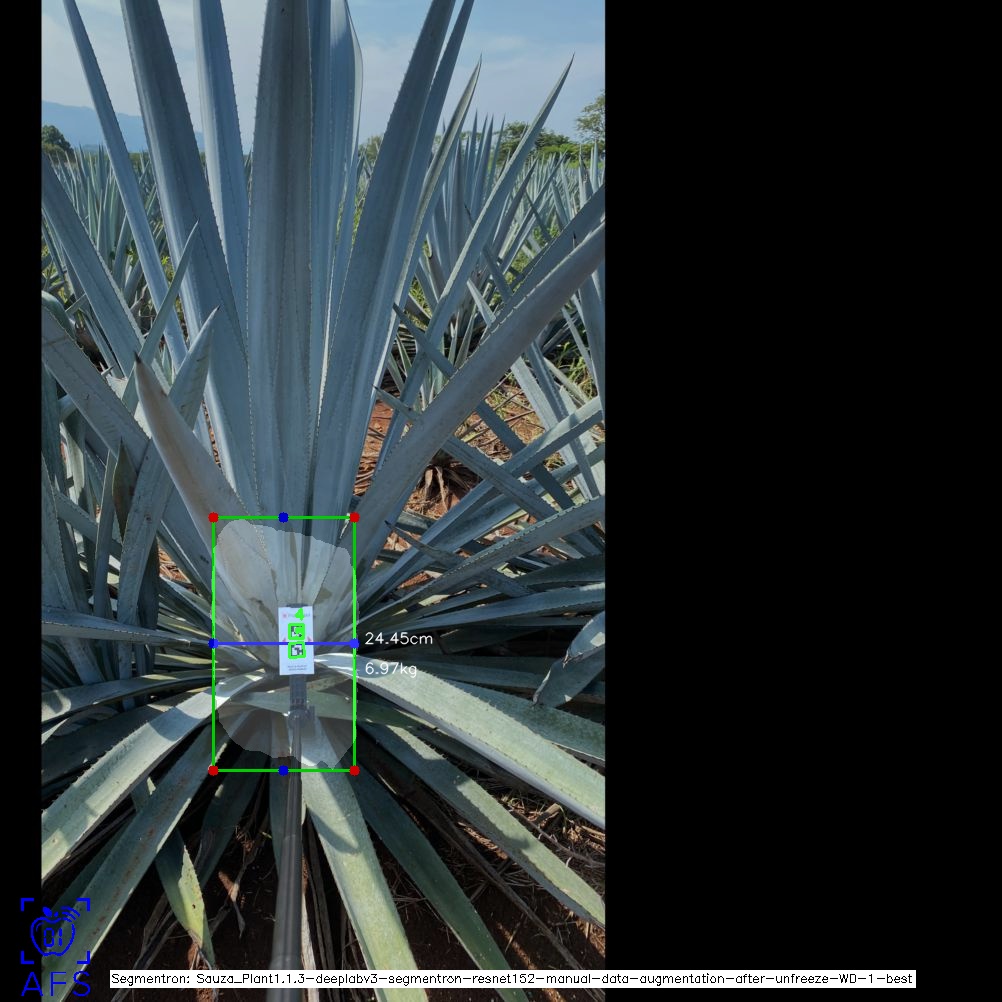Viewport: 1002px width, 1002px height.
Task: Click the top-left red corner of the bounding box
Action: [213, 517]
